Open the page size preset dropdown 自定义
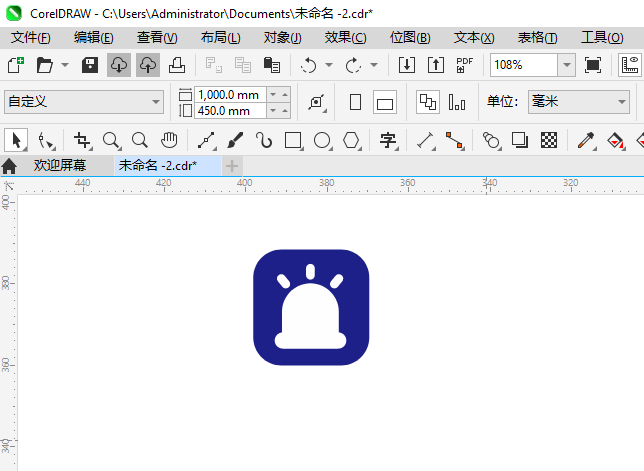This screenshot has width=644, height=471. (84, 102)
